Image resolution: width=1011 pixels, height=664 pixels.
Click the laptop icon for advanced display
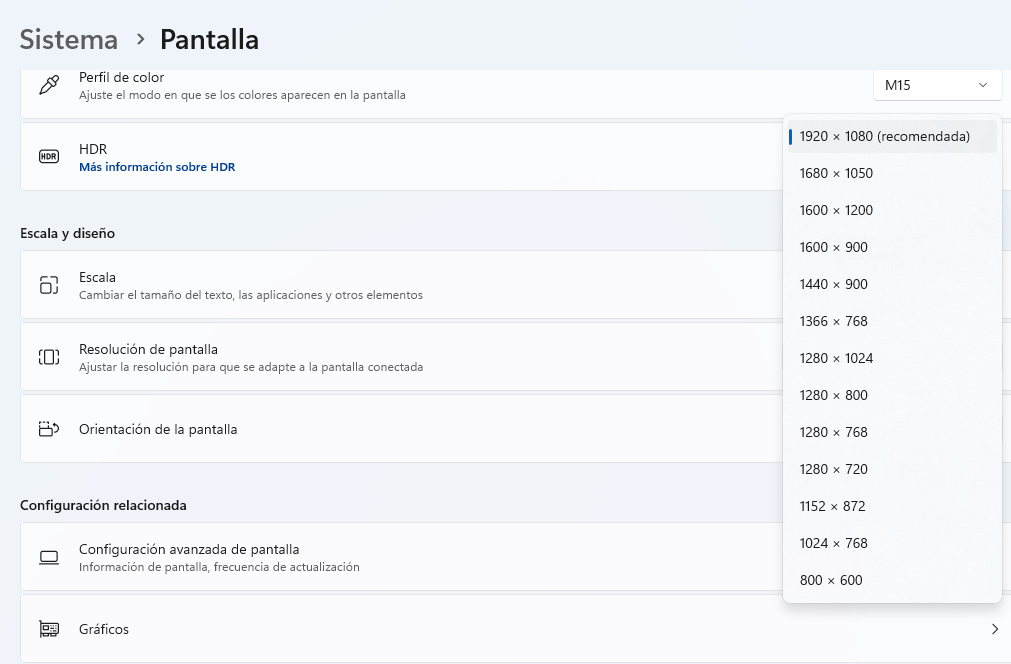(49, 558)
